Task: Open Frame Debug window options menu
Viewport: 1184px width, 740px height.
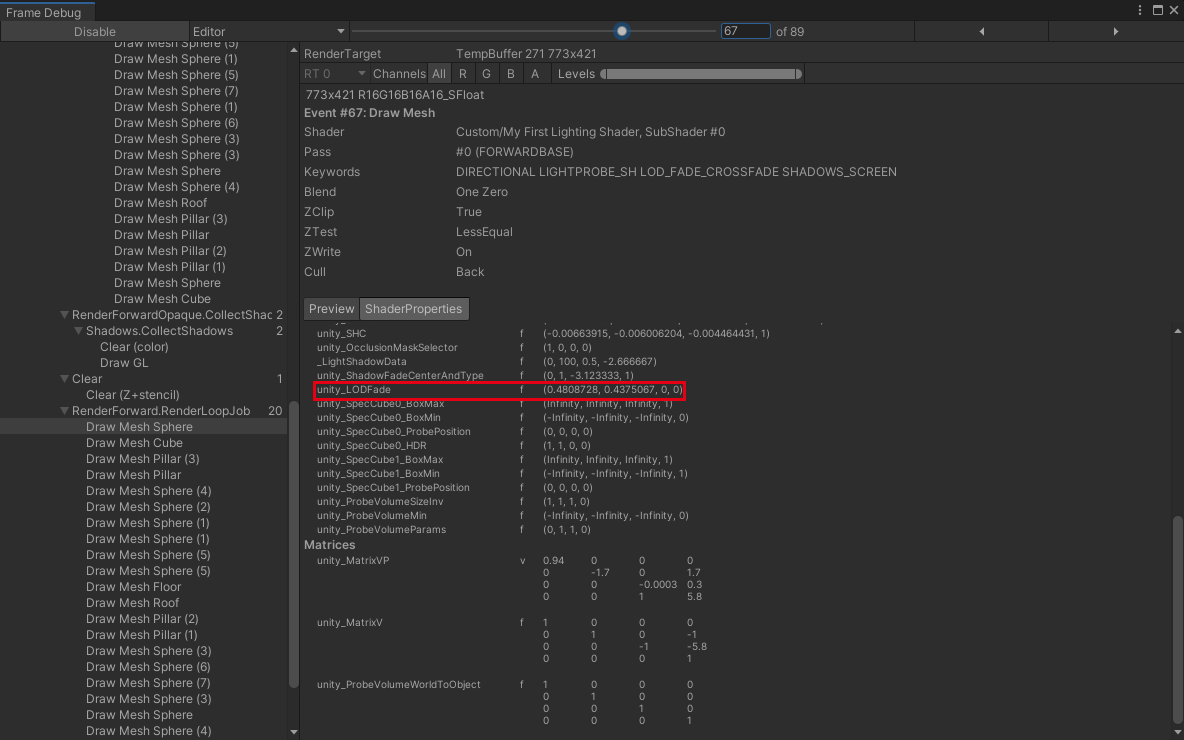Action: [1140, 10]
